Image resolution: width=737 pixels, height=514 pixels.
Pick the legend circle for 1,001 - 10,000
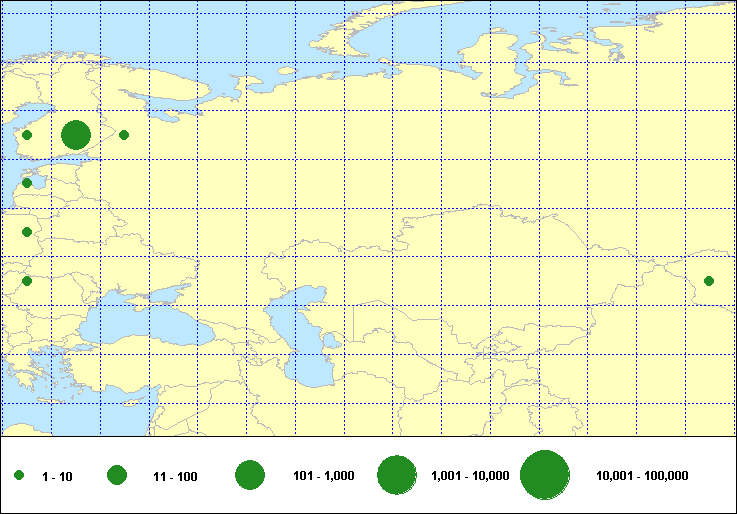coord(397,476)
